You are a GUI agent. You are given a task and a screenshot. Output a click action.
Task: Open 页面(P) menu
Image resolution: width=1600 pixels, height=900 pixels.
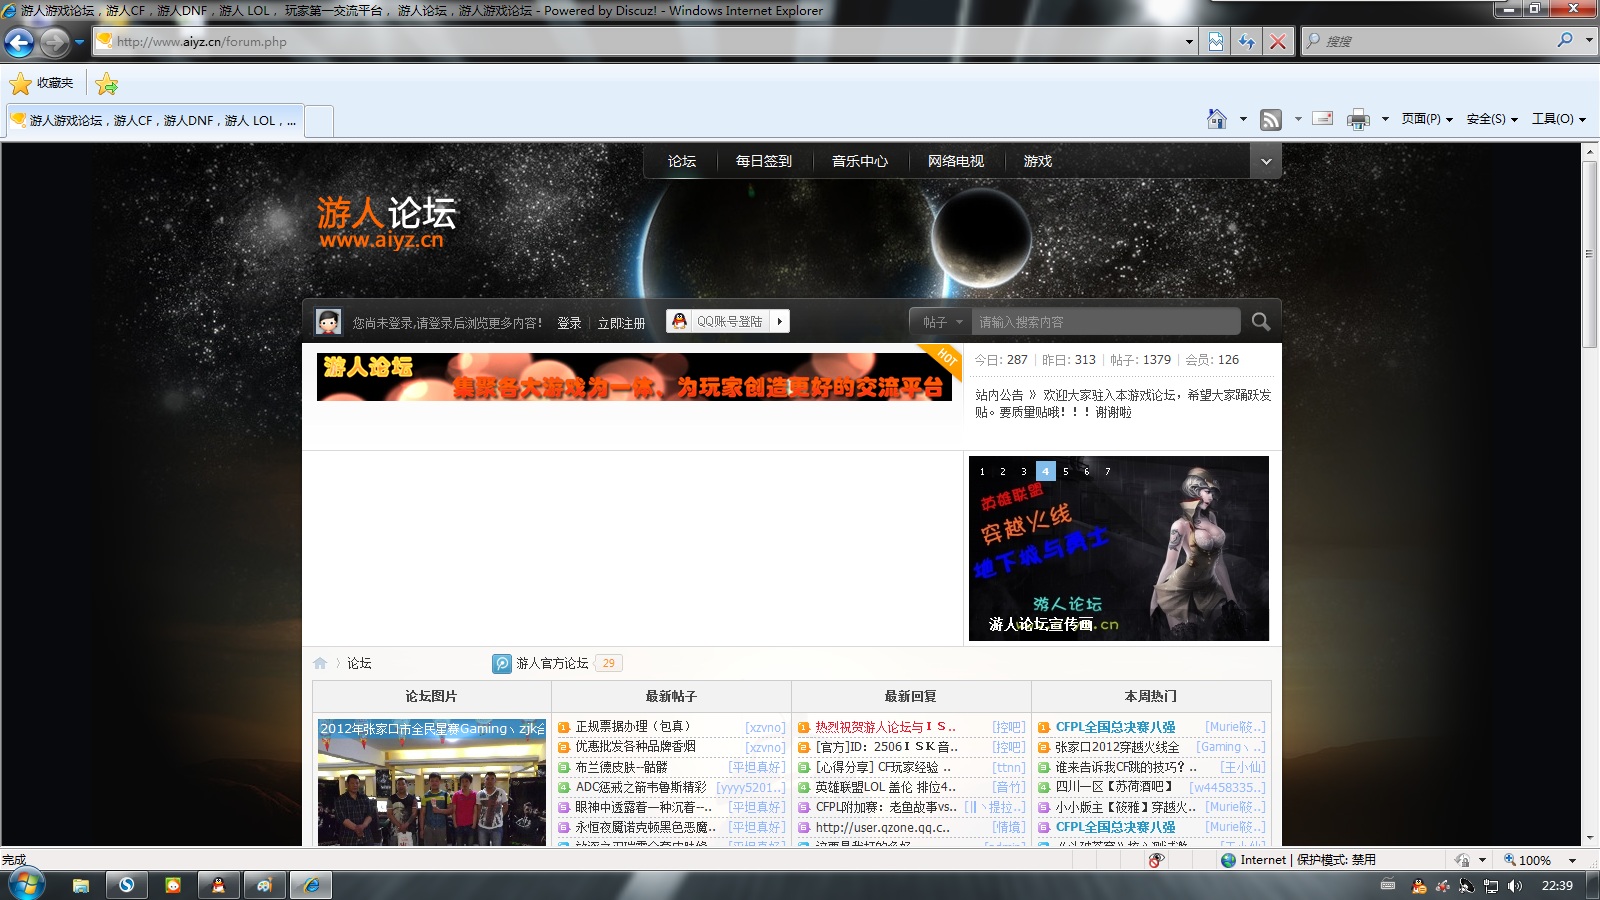[x=1427, y=119]
